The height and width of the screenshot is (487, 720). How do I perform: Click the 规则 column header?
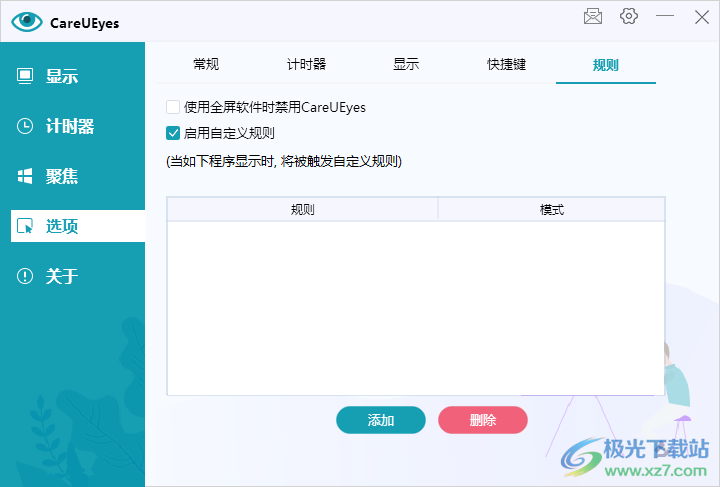(x=303, y=209)
